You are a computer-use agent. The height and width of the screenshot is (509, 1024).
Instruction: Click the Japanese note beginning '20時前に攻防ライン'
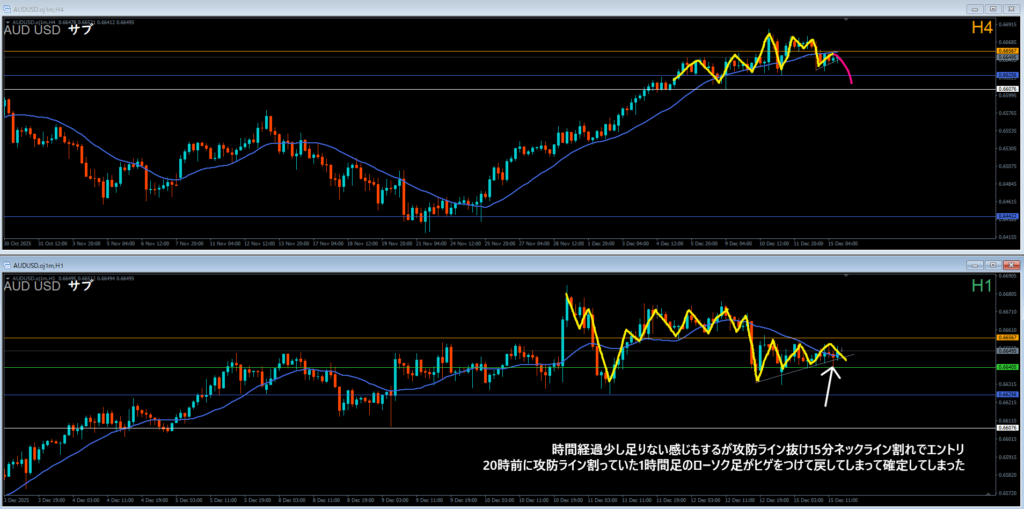724,465
